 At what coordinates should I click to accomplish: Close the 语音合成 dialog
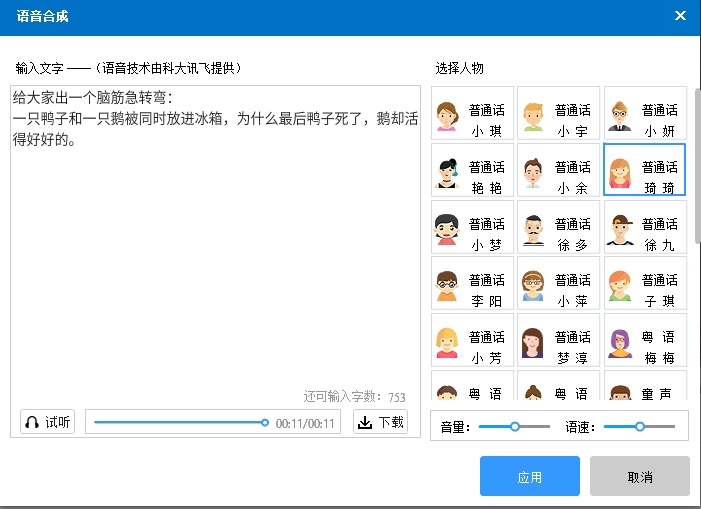(680, 16)
